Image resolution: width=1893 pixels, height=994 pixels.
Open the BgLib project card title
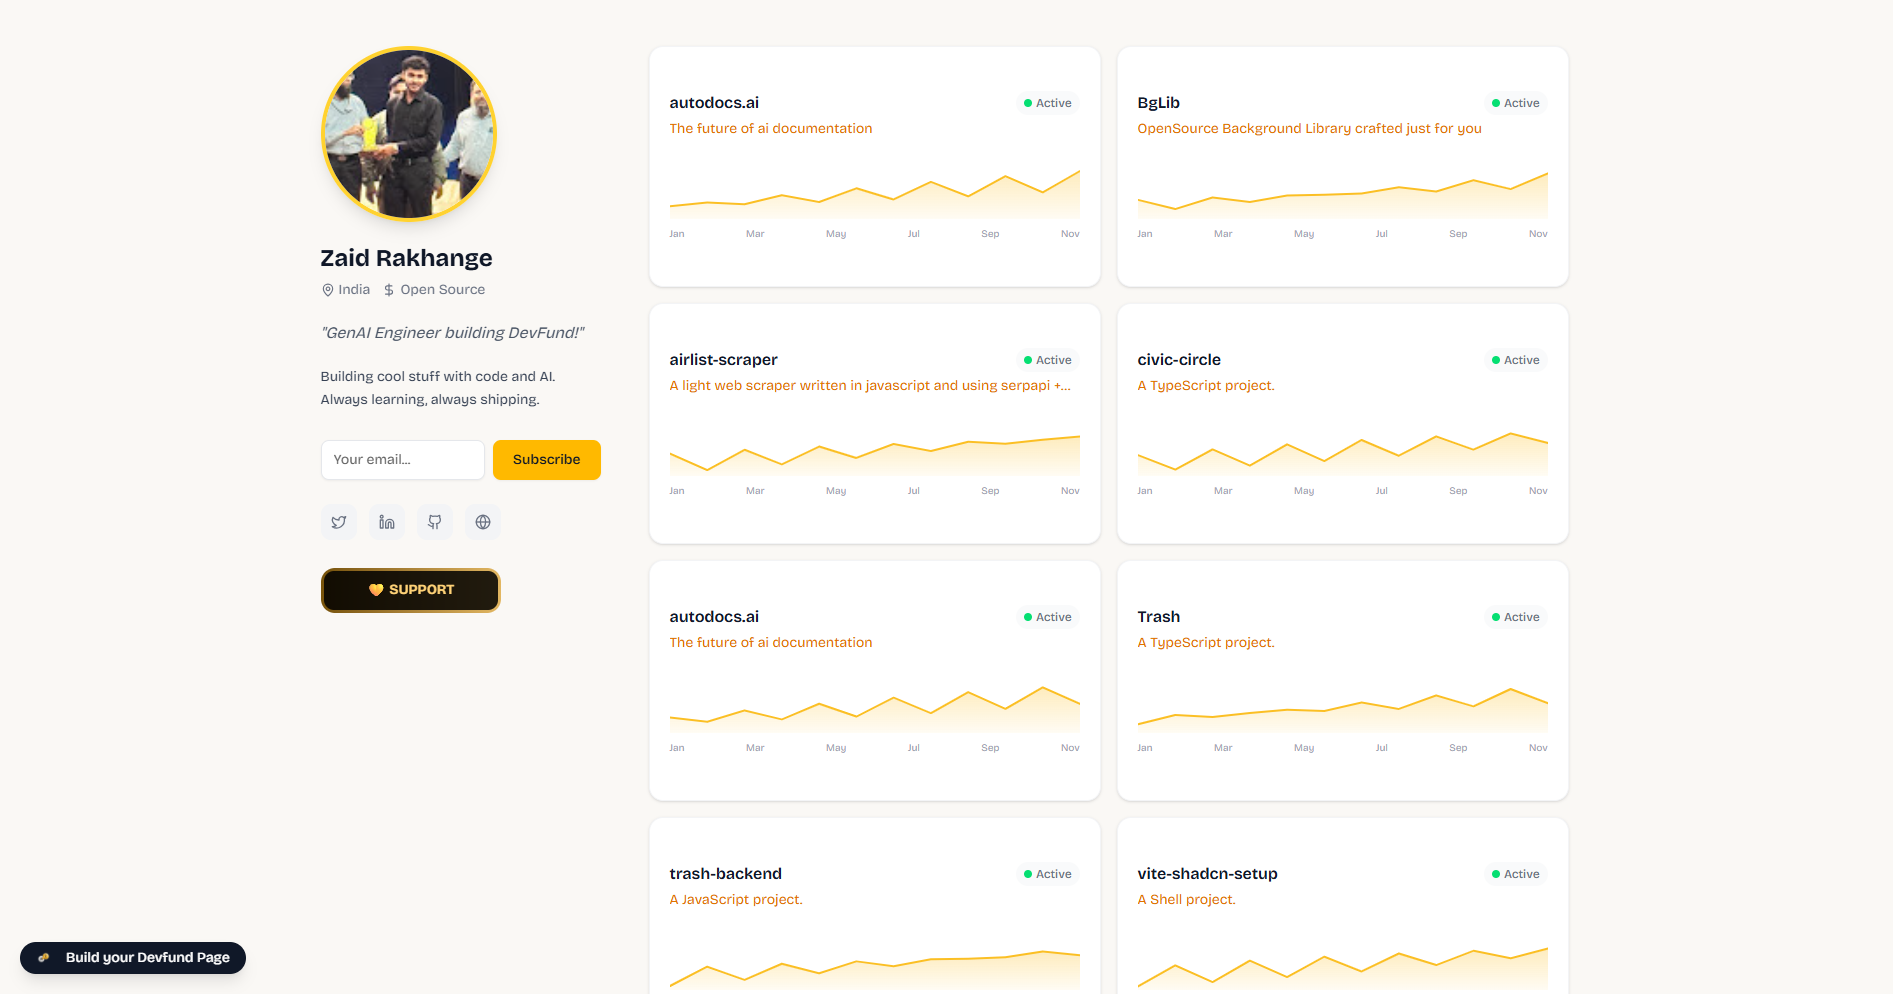[1158, 103]
